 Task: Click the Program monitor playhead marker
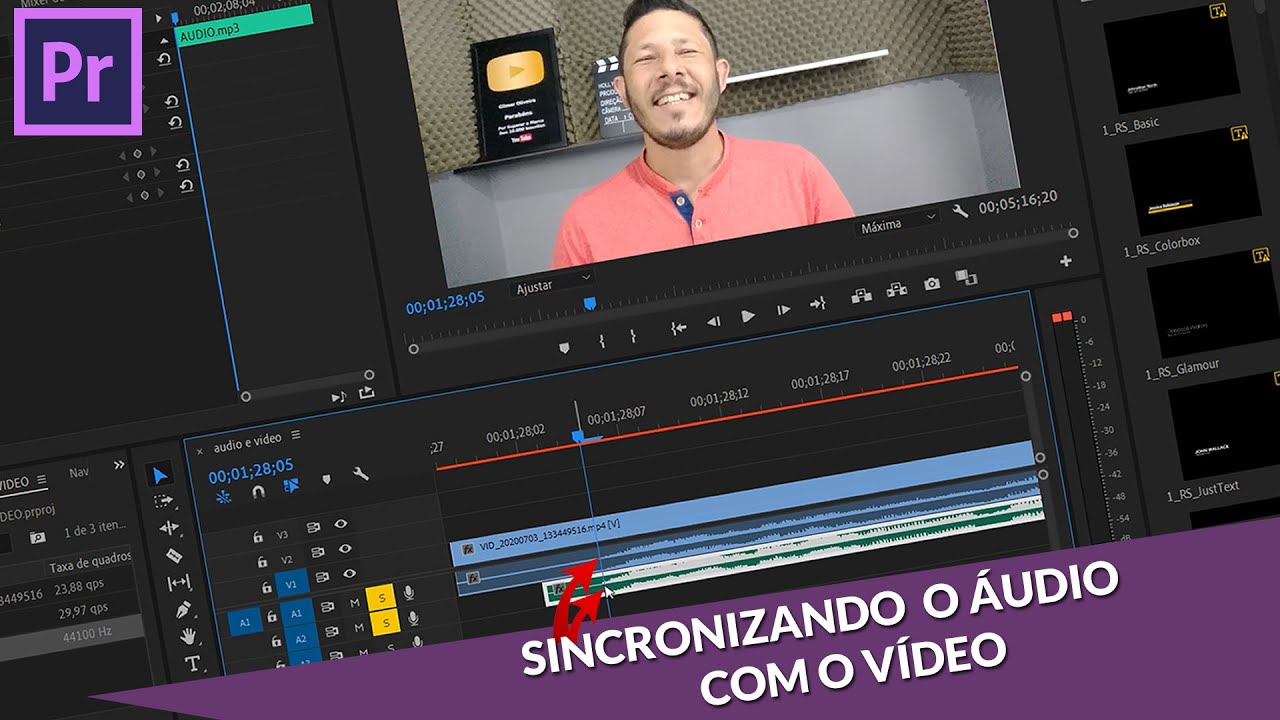coord(590,303)
